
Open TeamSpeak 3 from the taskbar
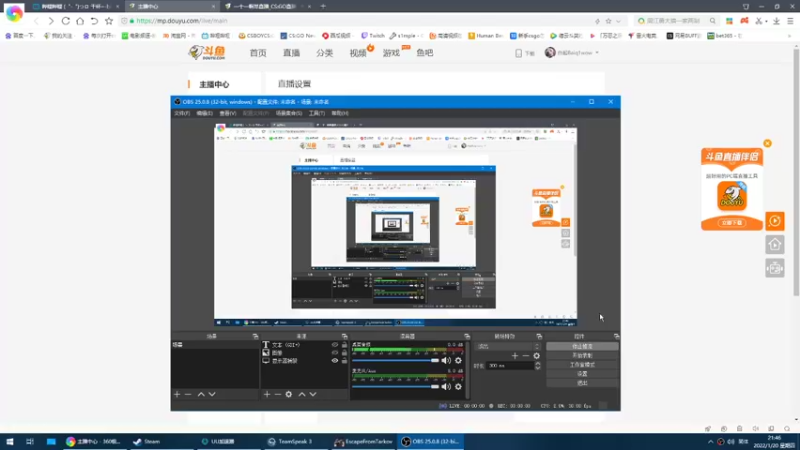coord(296,441)
